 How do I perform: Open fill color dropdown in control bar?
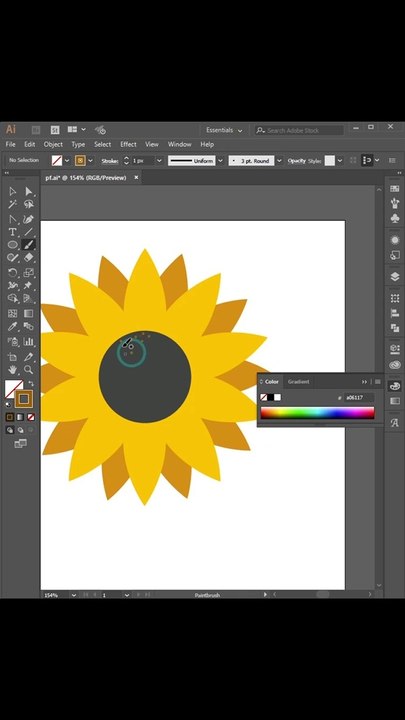[x=67, y=161]
